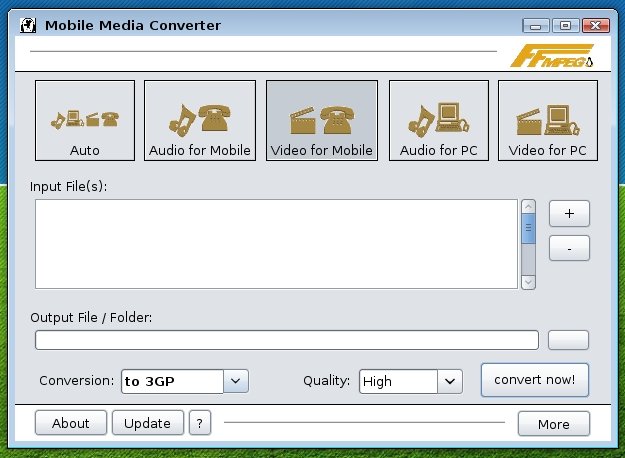Click the application icon in title bar
625x458 pixels.
pos(28,26)
